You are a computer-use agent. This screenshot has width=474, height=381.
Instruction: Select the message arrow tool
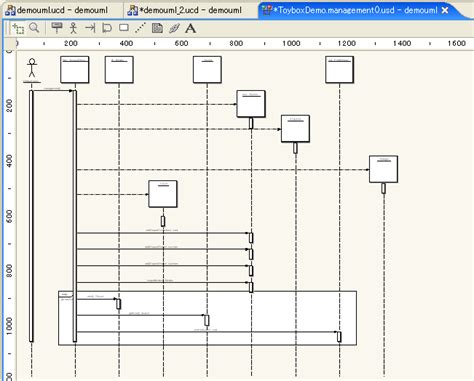pos(90,28)
